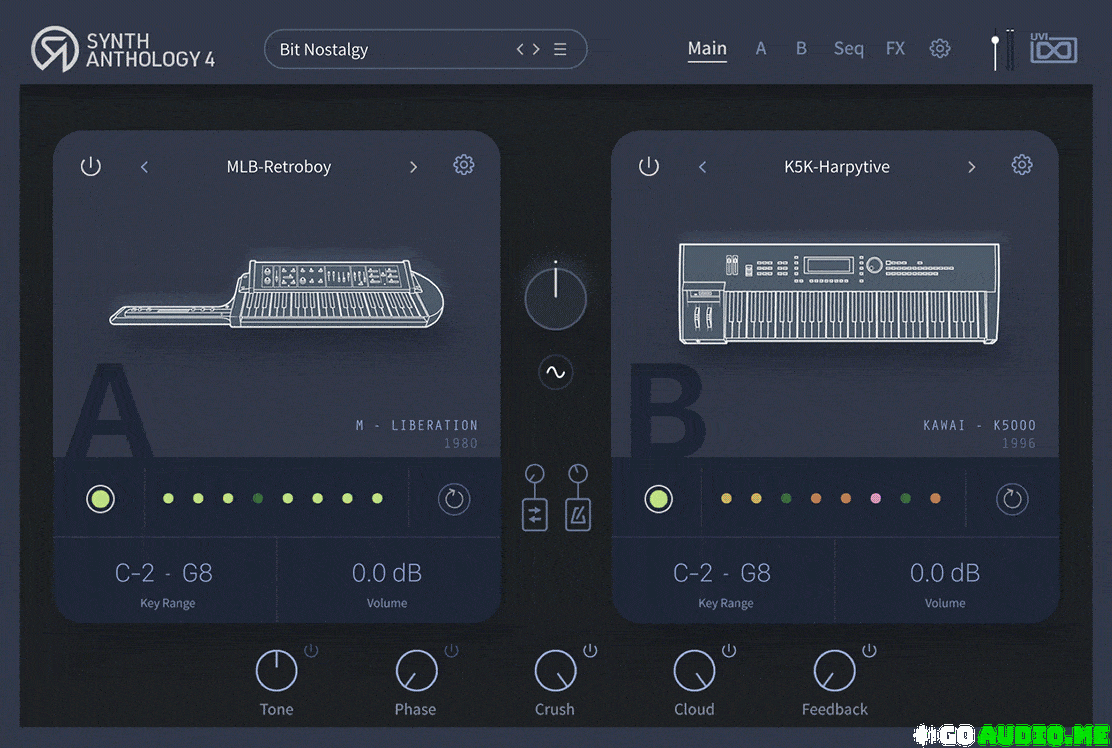This screenshot has width=1112, height=748.
Task: Click the Synth Anthology 4 logo
Action: 123,49
